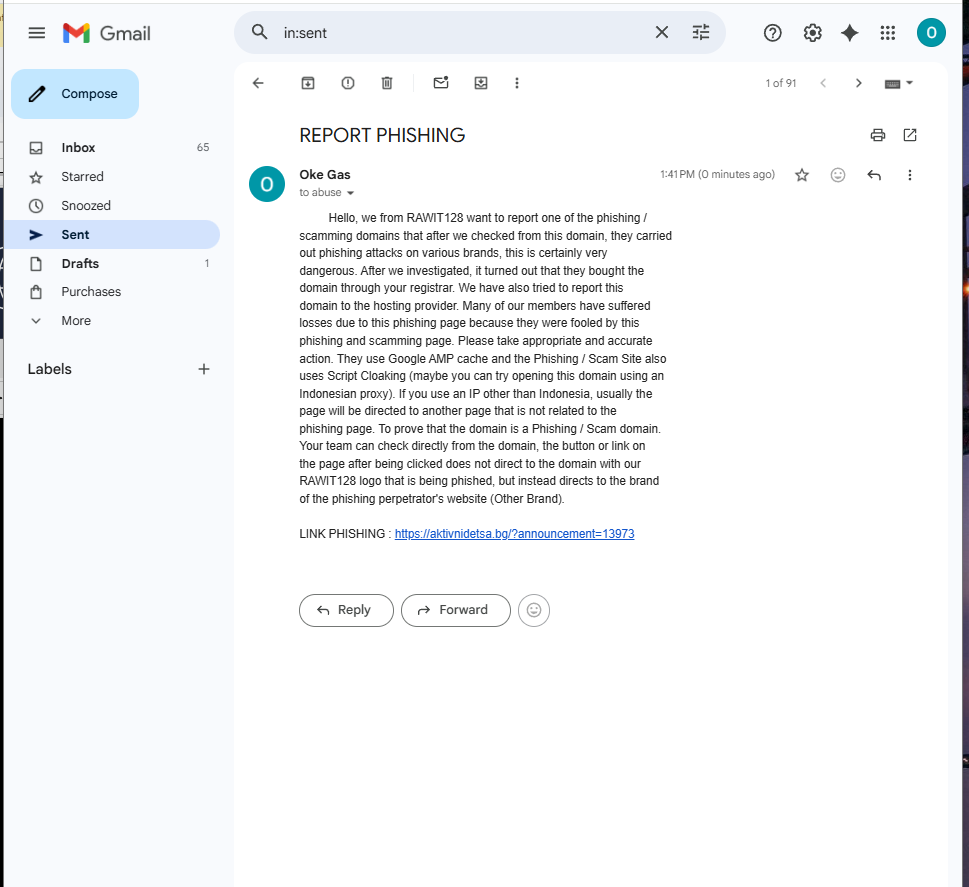
Task: Click the Reply button below message
Action: click(x=346, y=610)
